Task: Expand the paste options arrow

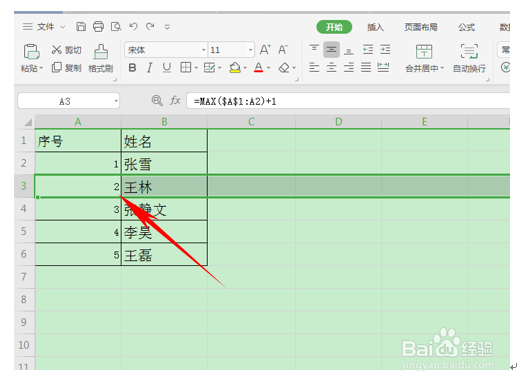Action: [x=41, y=68]
